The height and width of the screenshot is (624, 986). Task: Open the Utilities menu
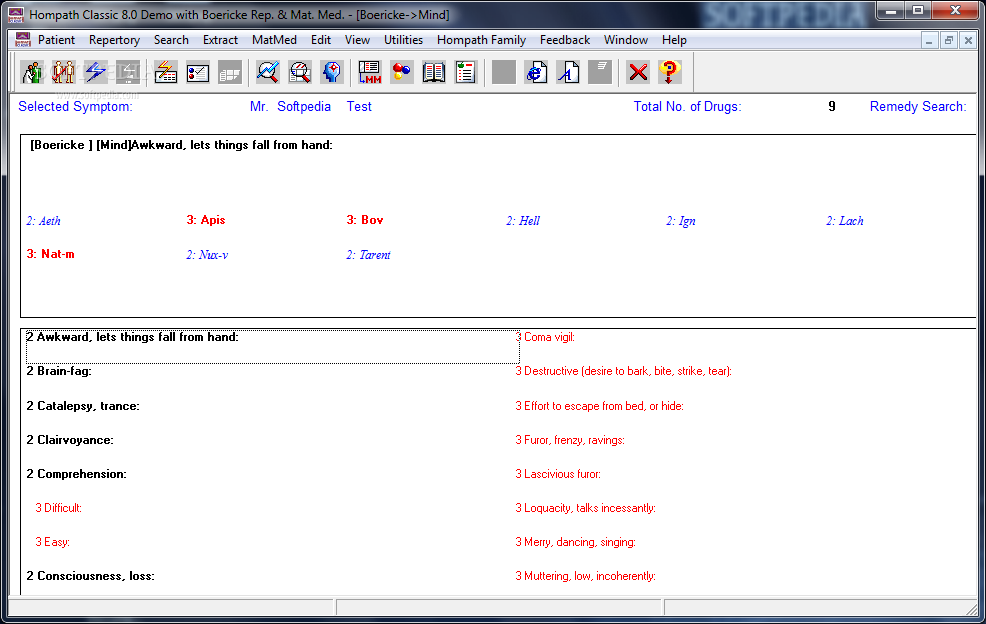point(403,40)
